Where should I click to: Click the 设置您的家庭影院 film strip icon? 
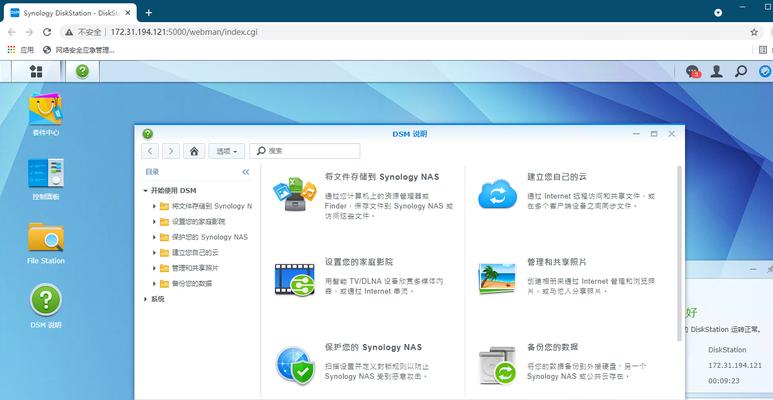pyautogui.click(x=295, y=280)
